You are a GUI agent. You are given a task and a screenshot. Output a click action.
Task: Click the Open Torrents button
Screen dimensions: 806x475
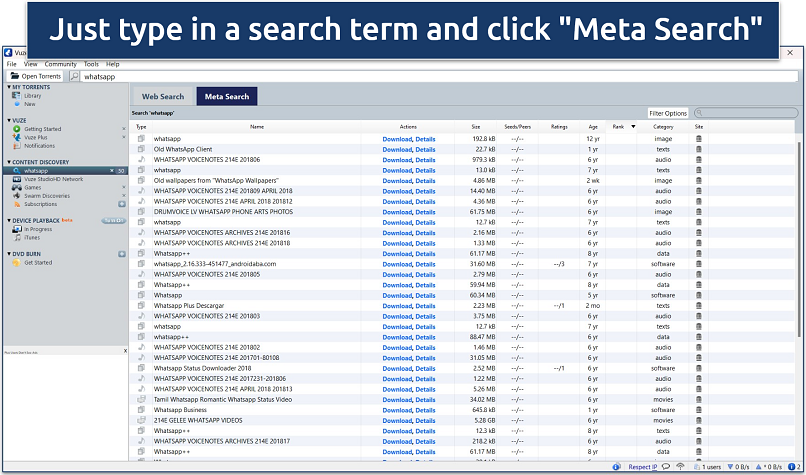click(x=35, y=76)
